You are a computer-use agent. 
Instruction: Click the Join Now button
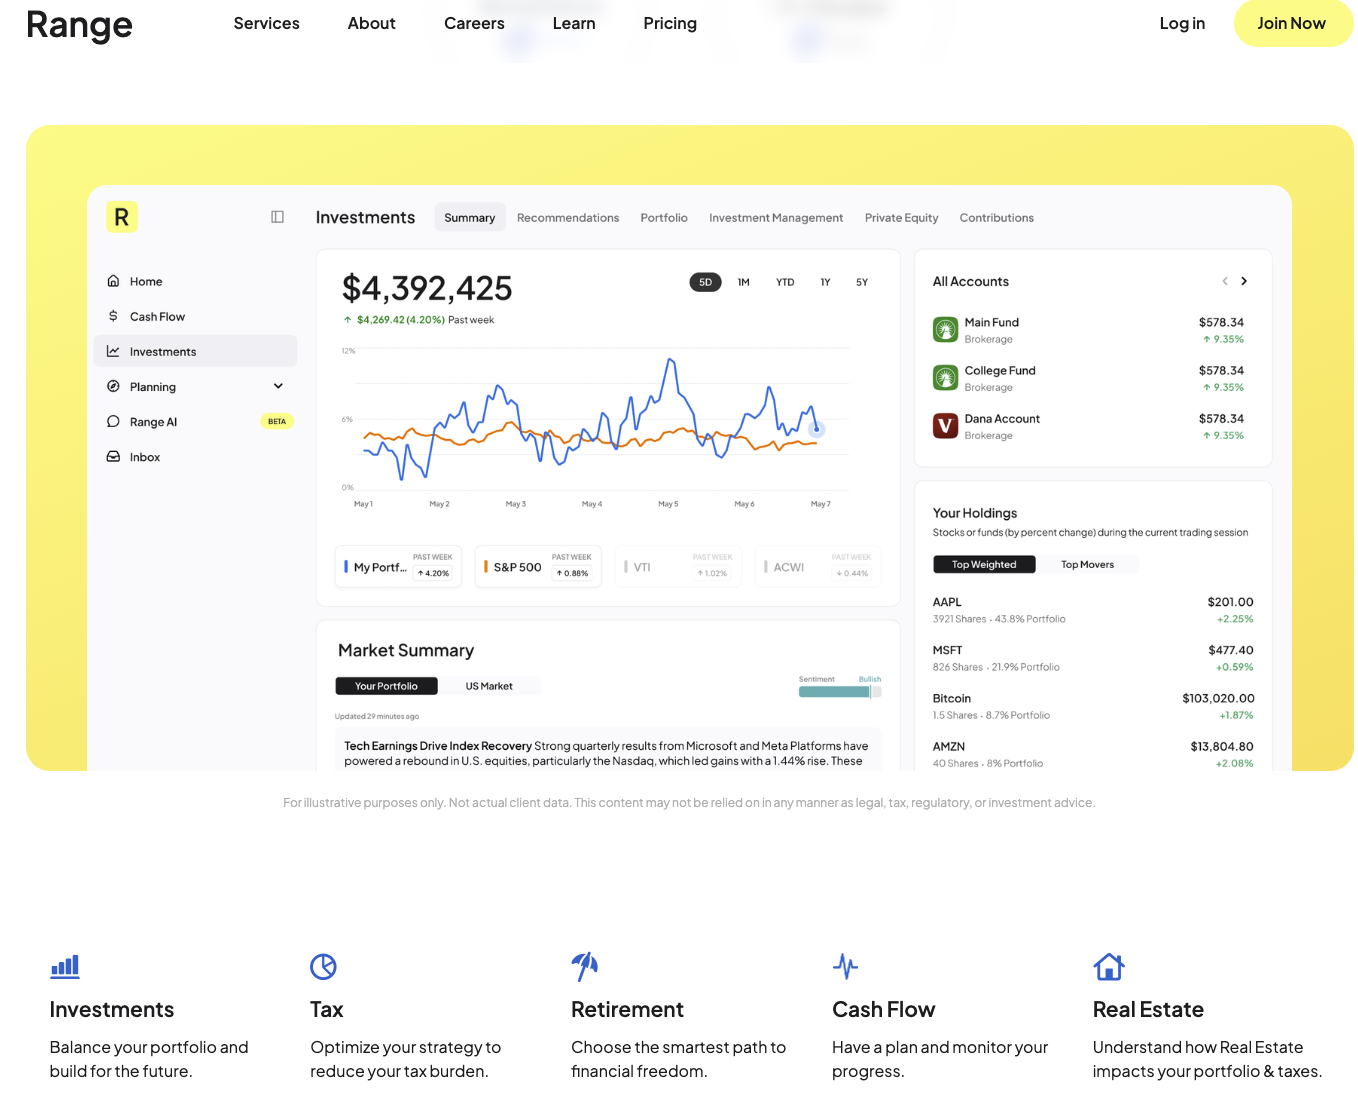1291,23
